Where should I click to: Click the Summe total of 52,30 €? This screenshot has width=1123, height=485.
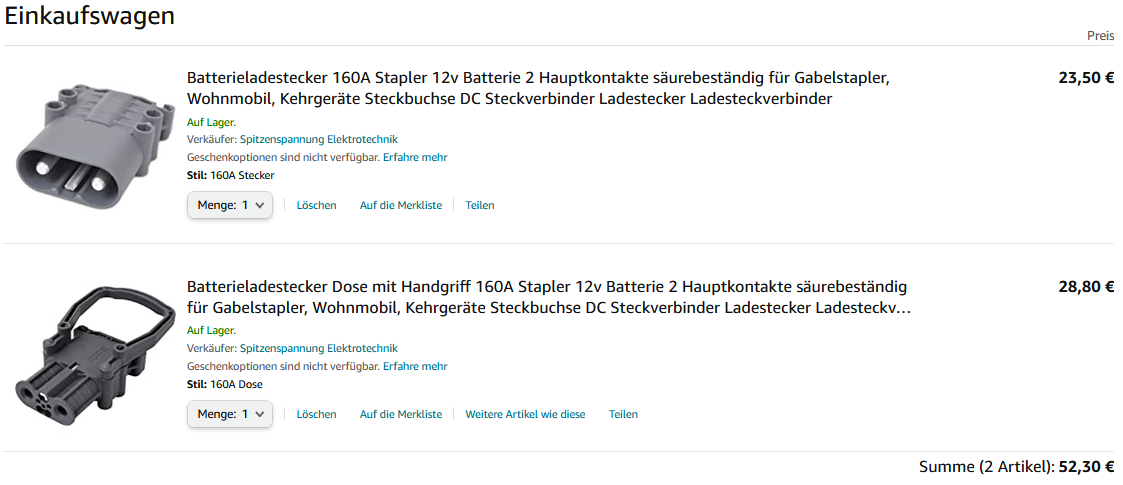(1016, 467)
